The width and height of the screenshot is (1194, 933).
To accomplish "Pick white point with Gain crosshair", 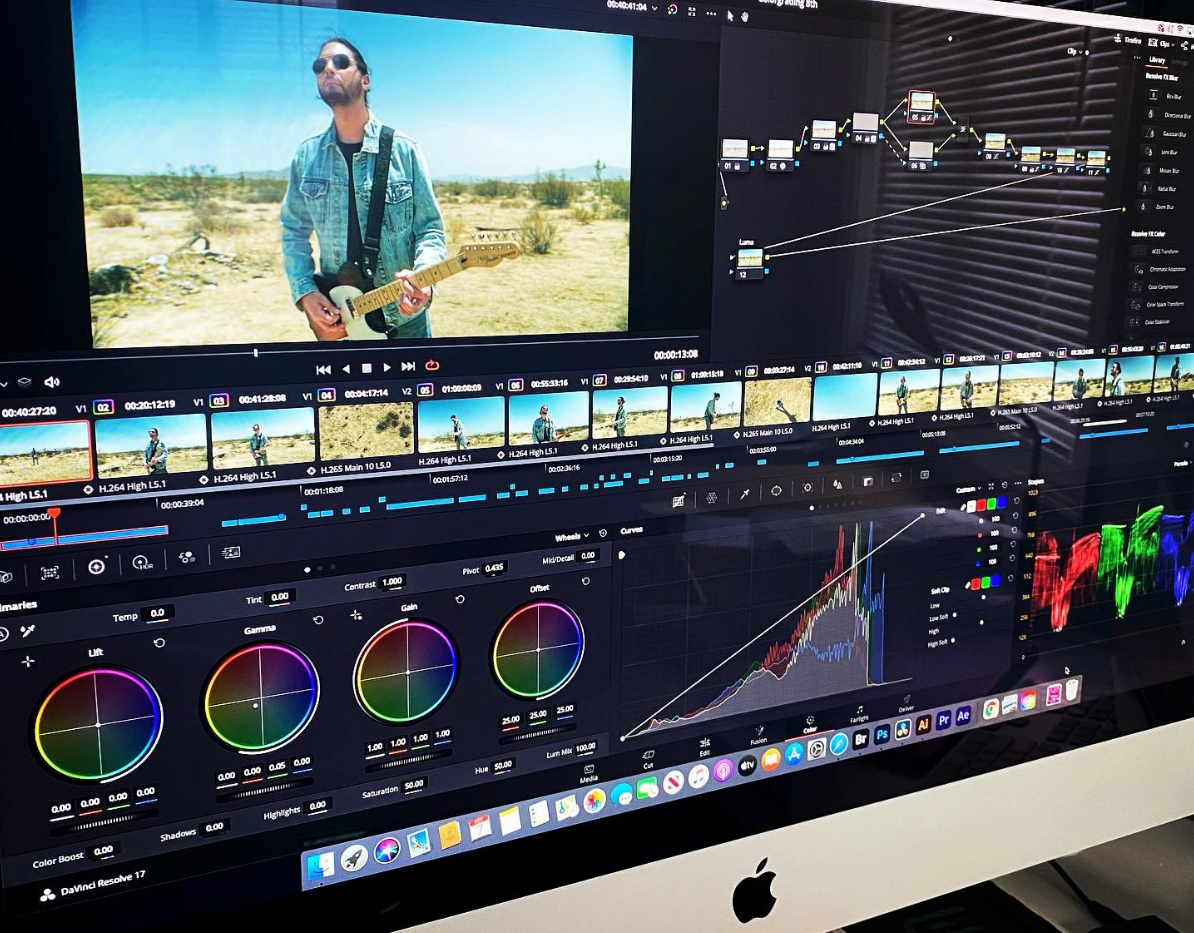I will coord(356,615).
